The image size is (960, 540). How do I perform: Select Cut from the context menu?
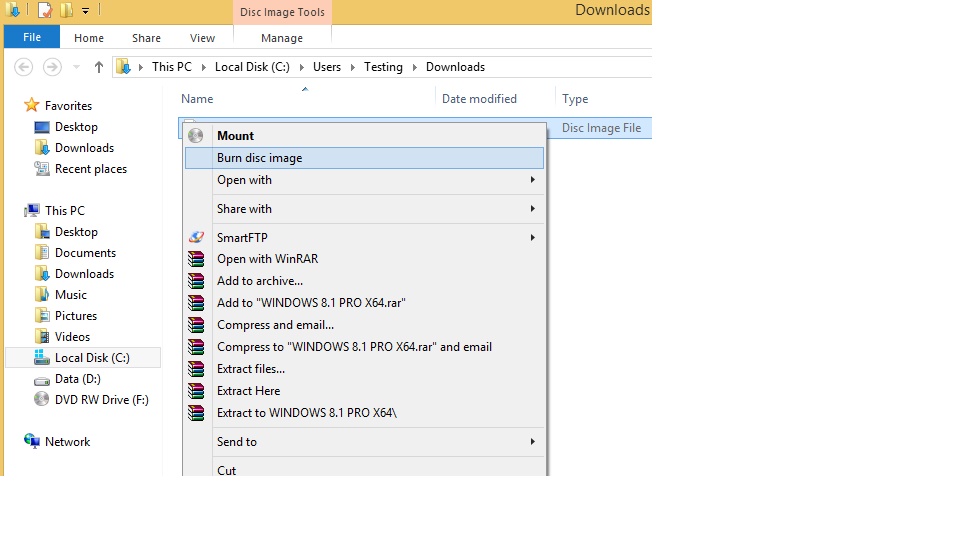pos(364,468)
